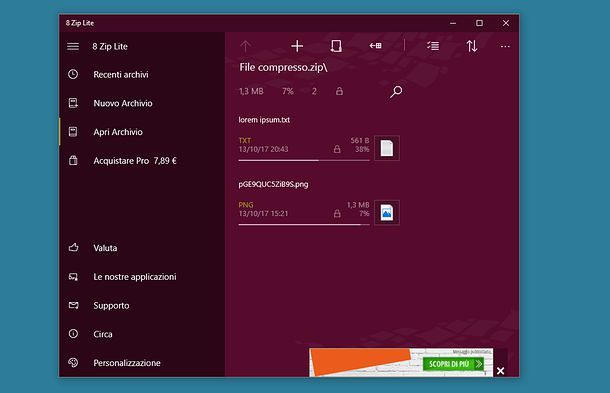
Task: Click the info Circa icon
Action: point(73,334)
